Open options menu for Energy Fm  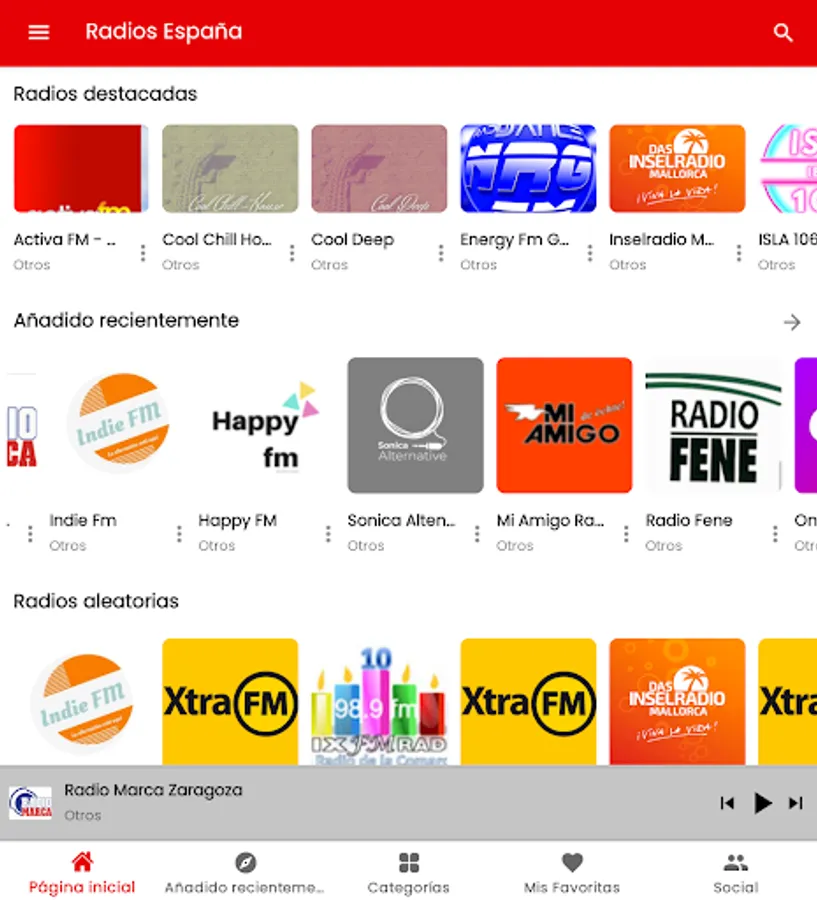590,253
